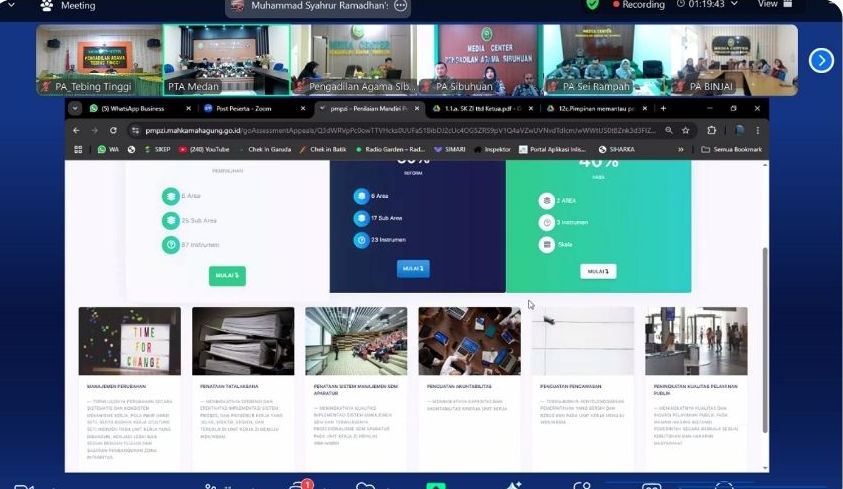
Task: Open the WA WhatsApp bookmark
Action: pos(107,149)
